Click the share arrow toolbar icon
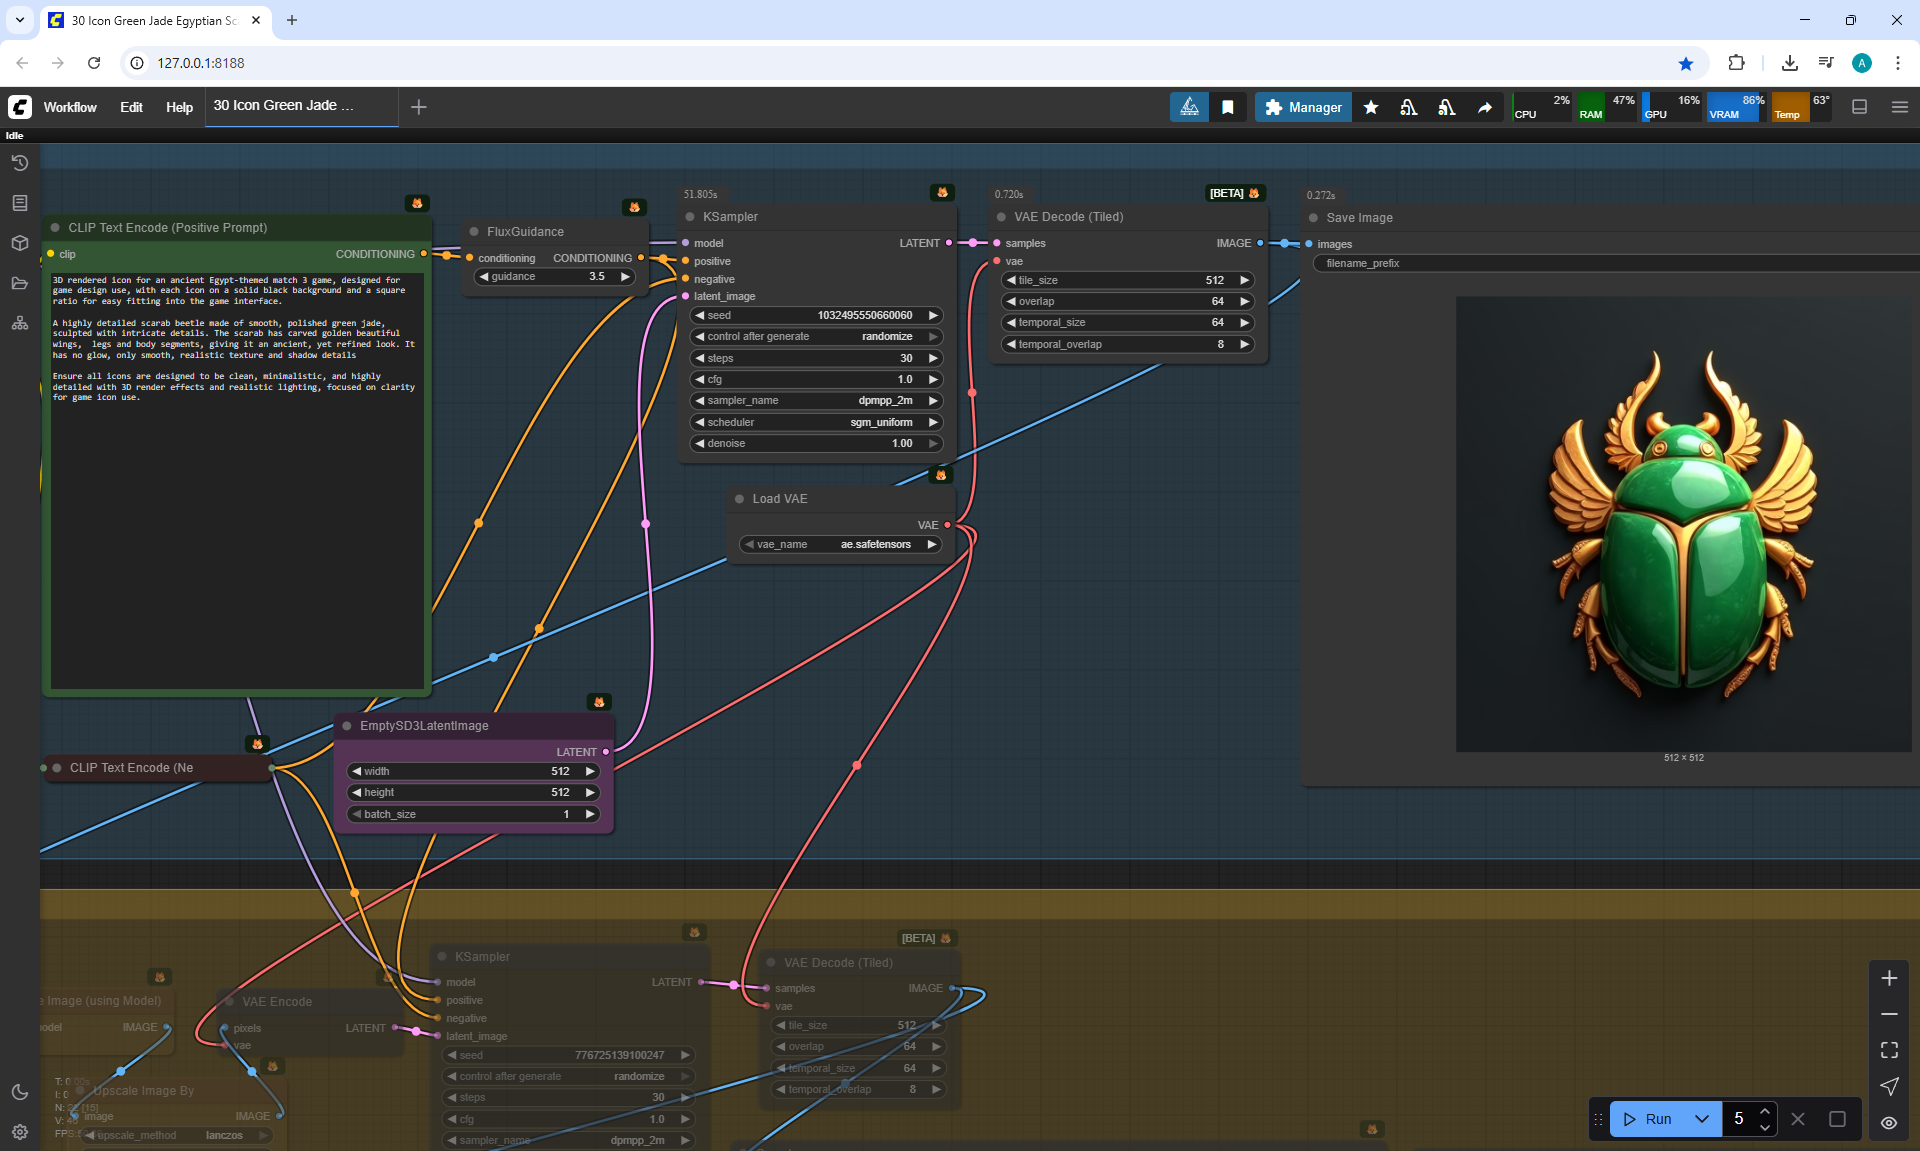 tap(1485, 107)
